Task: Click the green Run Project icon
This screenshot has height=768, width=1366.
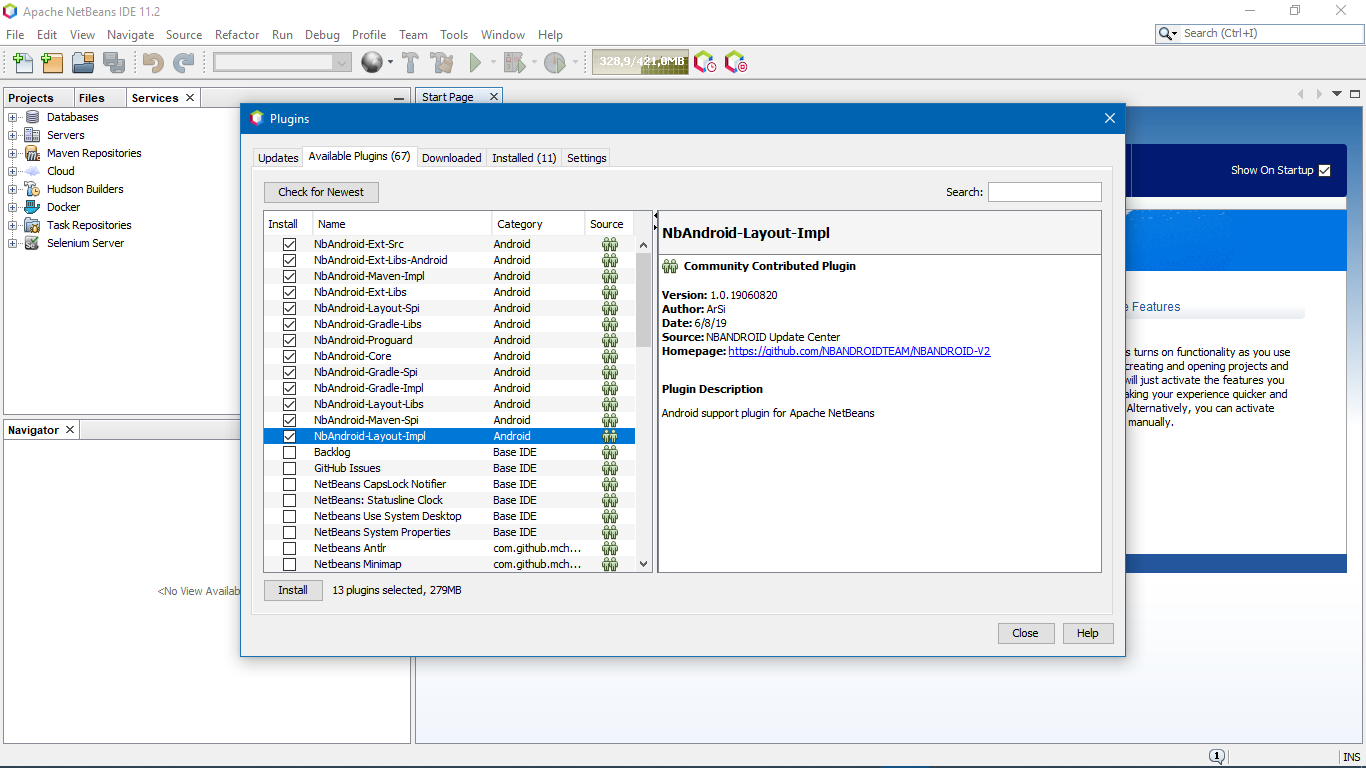Action: coord(476,63)
